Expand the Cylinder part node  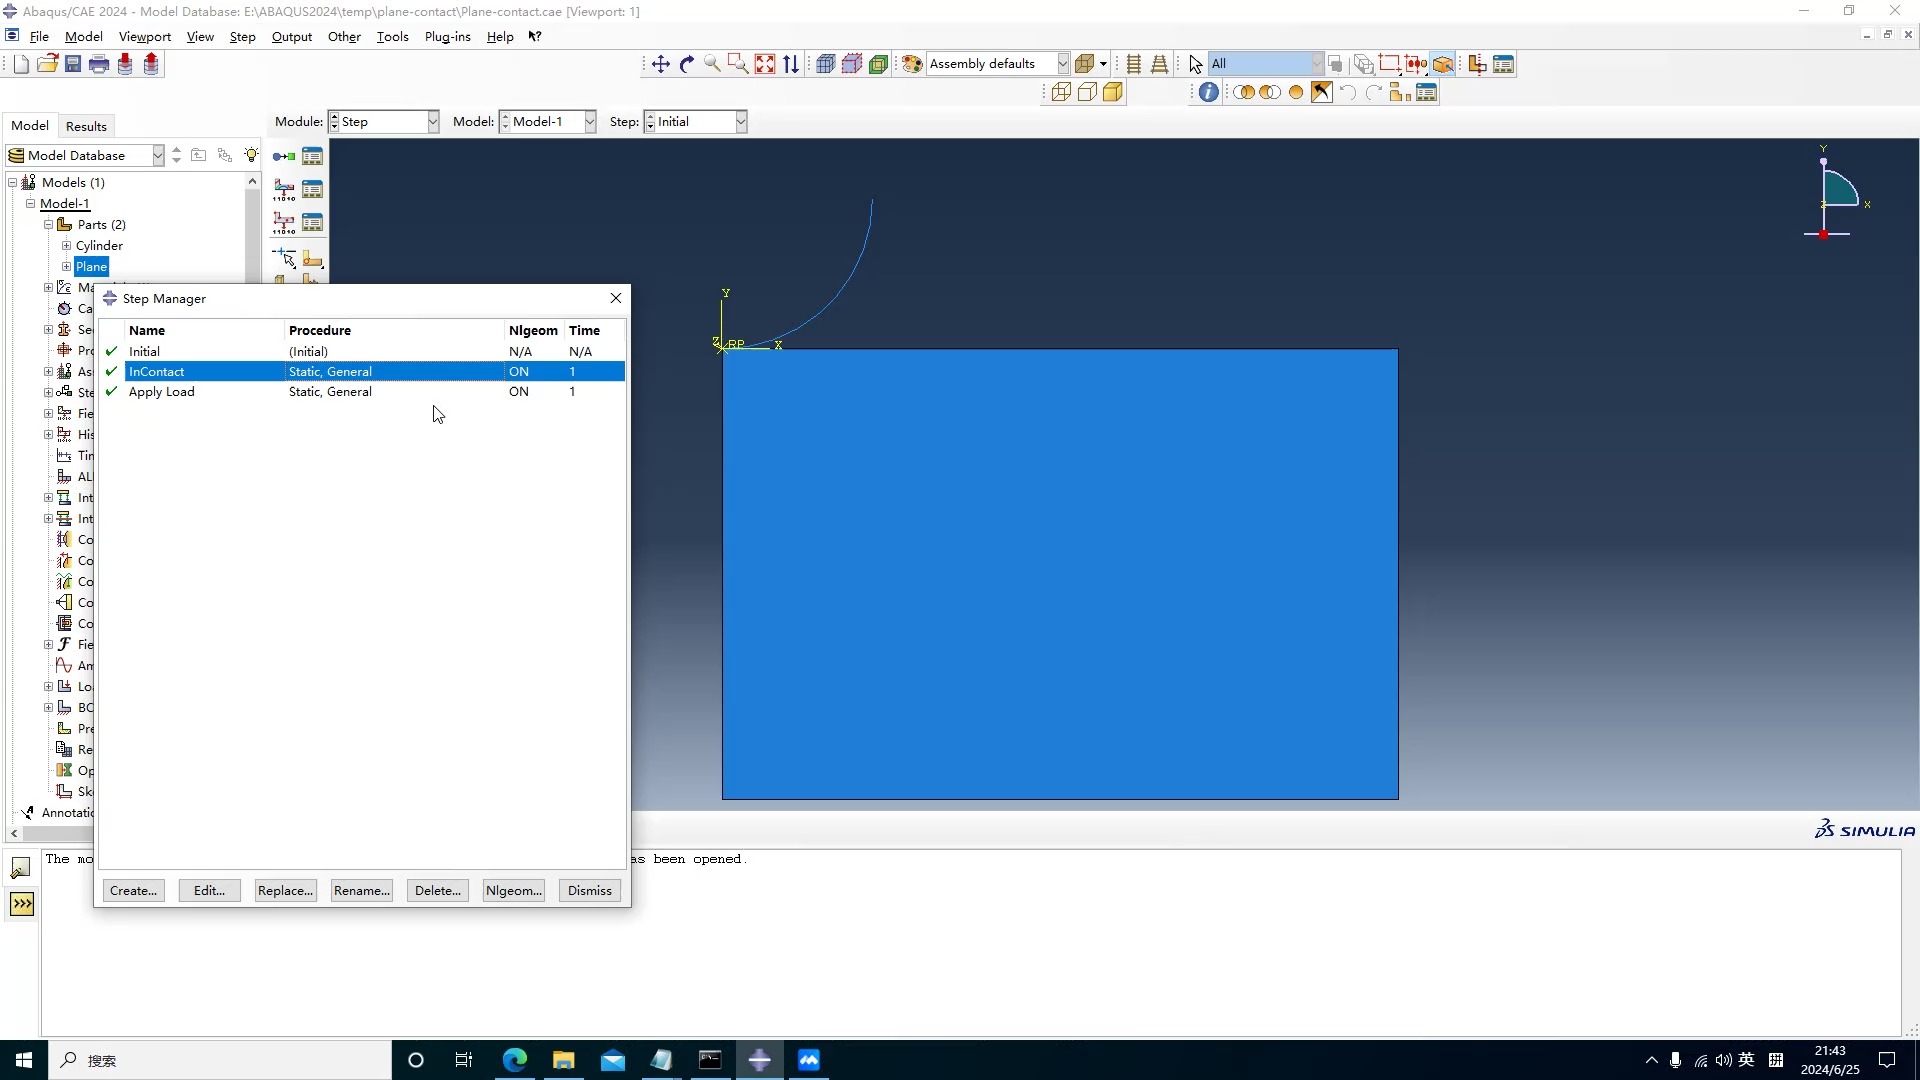[x=66, y=245]
